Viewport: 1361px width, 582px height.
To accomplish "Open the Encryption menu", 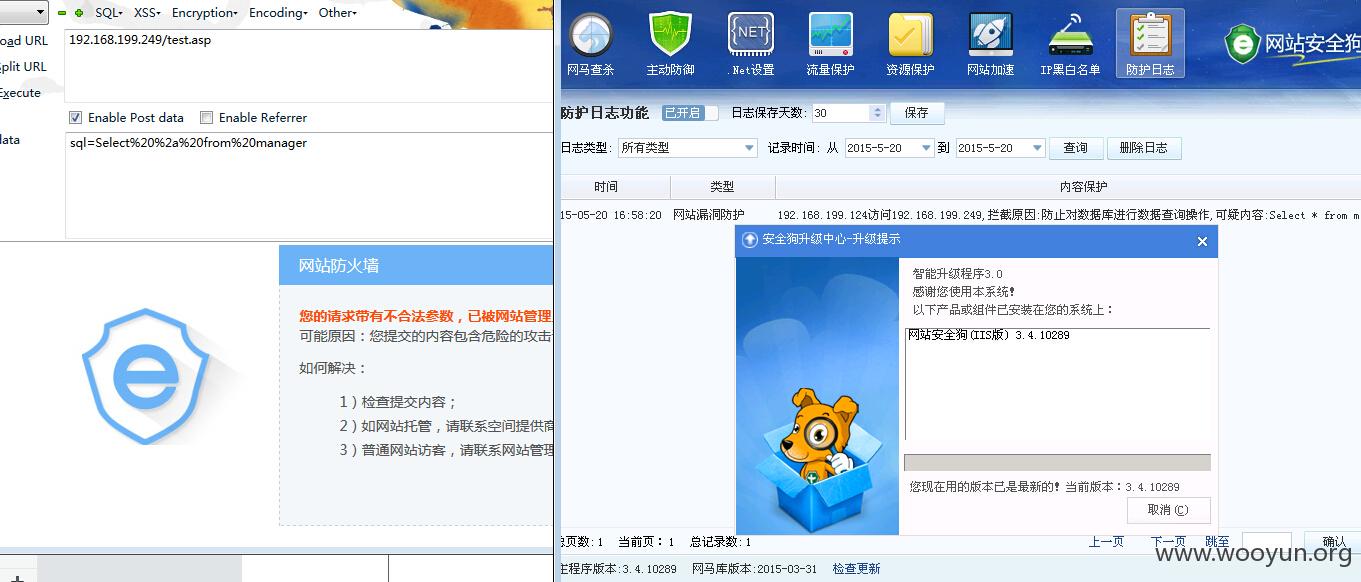I will [204, 13].
